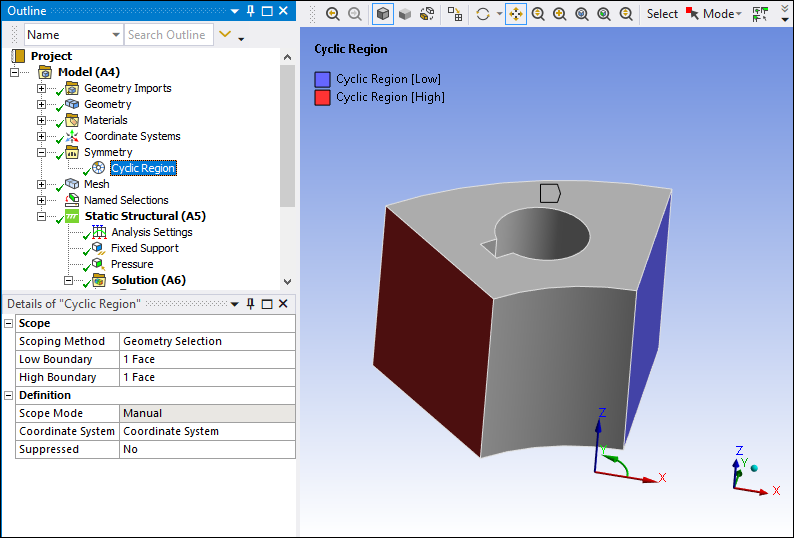Image resolution: width=794 pixels, height=538 pixels.
Task: Click the rotate tool icon
Action: coord(483,14)
